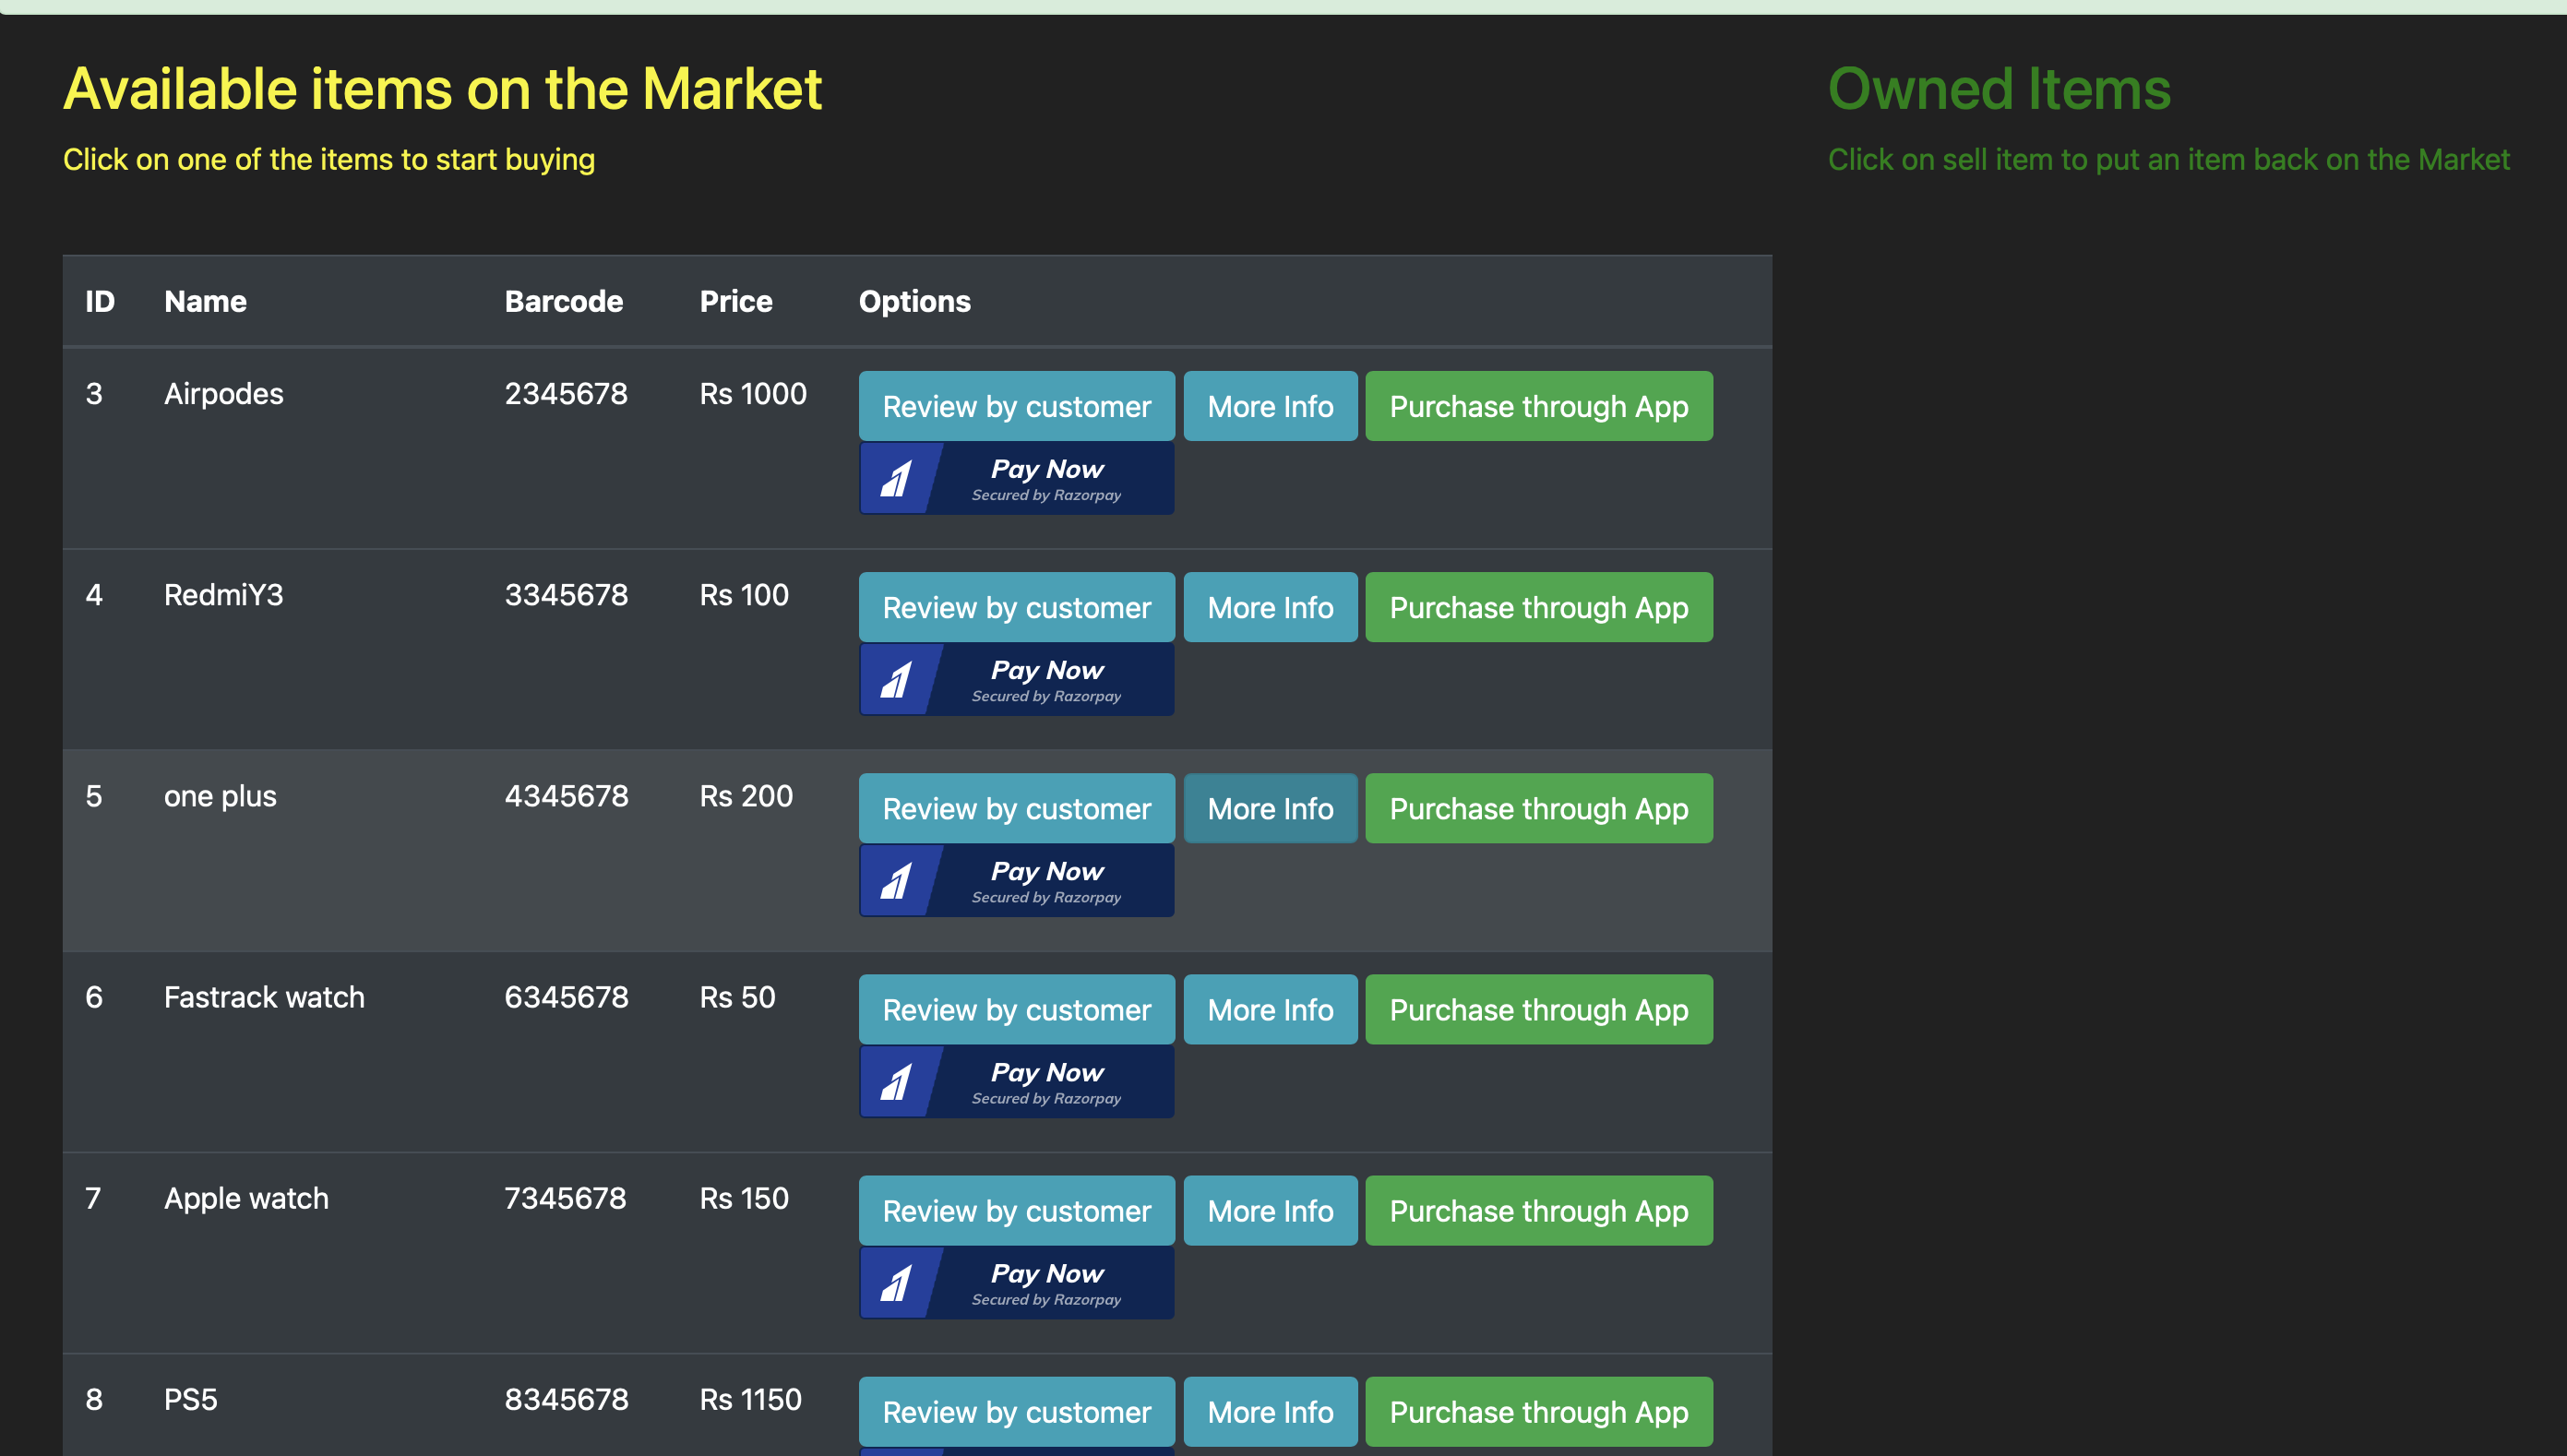Click Pay Now text for RedmiY3
This screenshot has width=2567, height=1456.
pyautogui.click(x=1047, y=670)
